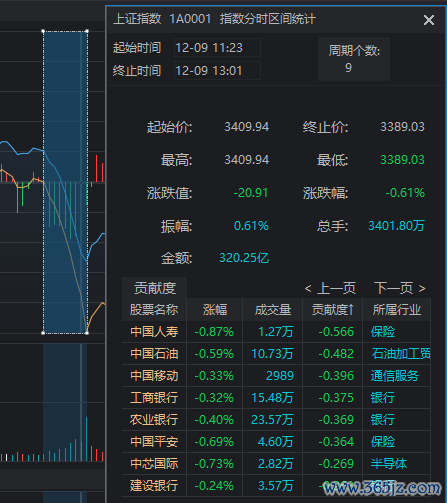The image size is (447, 503).
Task: Open the 半导体 industry link
Action: [389, 464]
